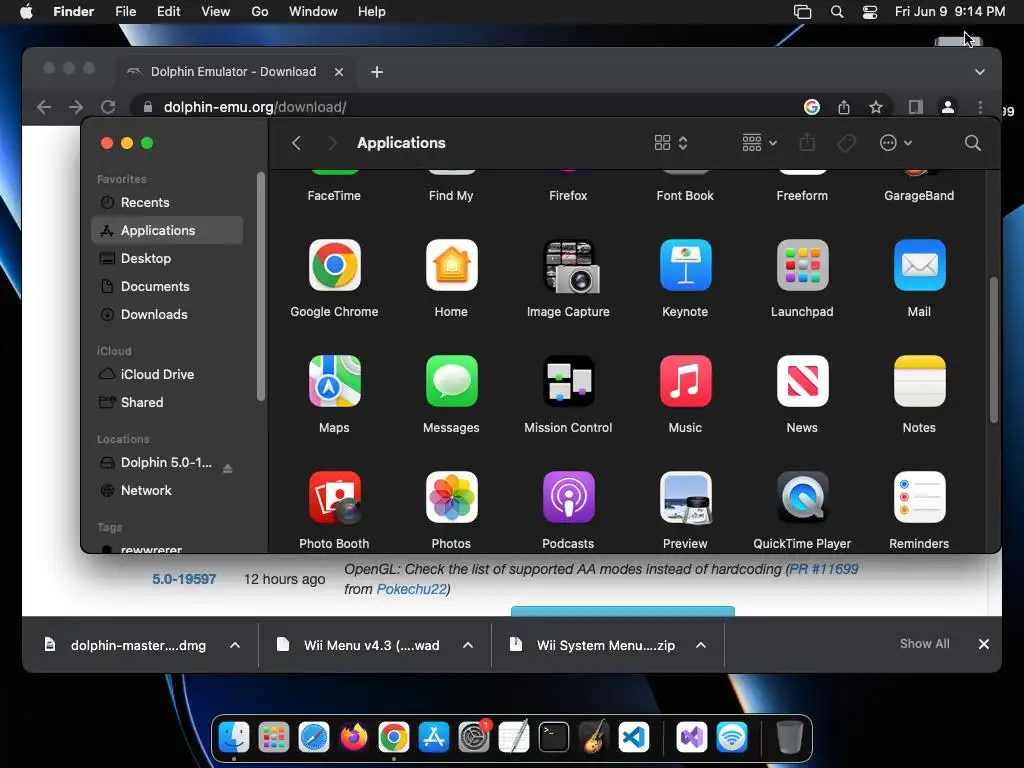1024x768 pixels.
Task: Expand Wii System Menu zip options
Action: tap(701, 645)
